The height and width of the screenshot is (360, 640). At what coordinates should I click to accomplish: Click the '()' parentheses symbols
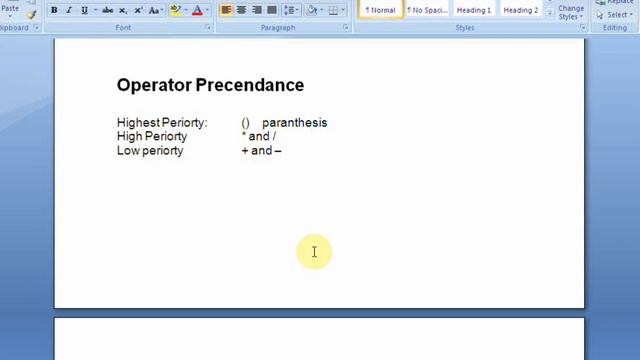coord(245,122)
